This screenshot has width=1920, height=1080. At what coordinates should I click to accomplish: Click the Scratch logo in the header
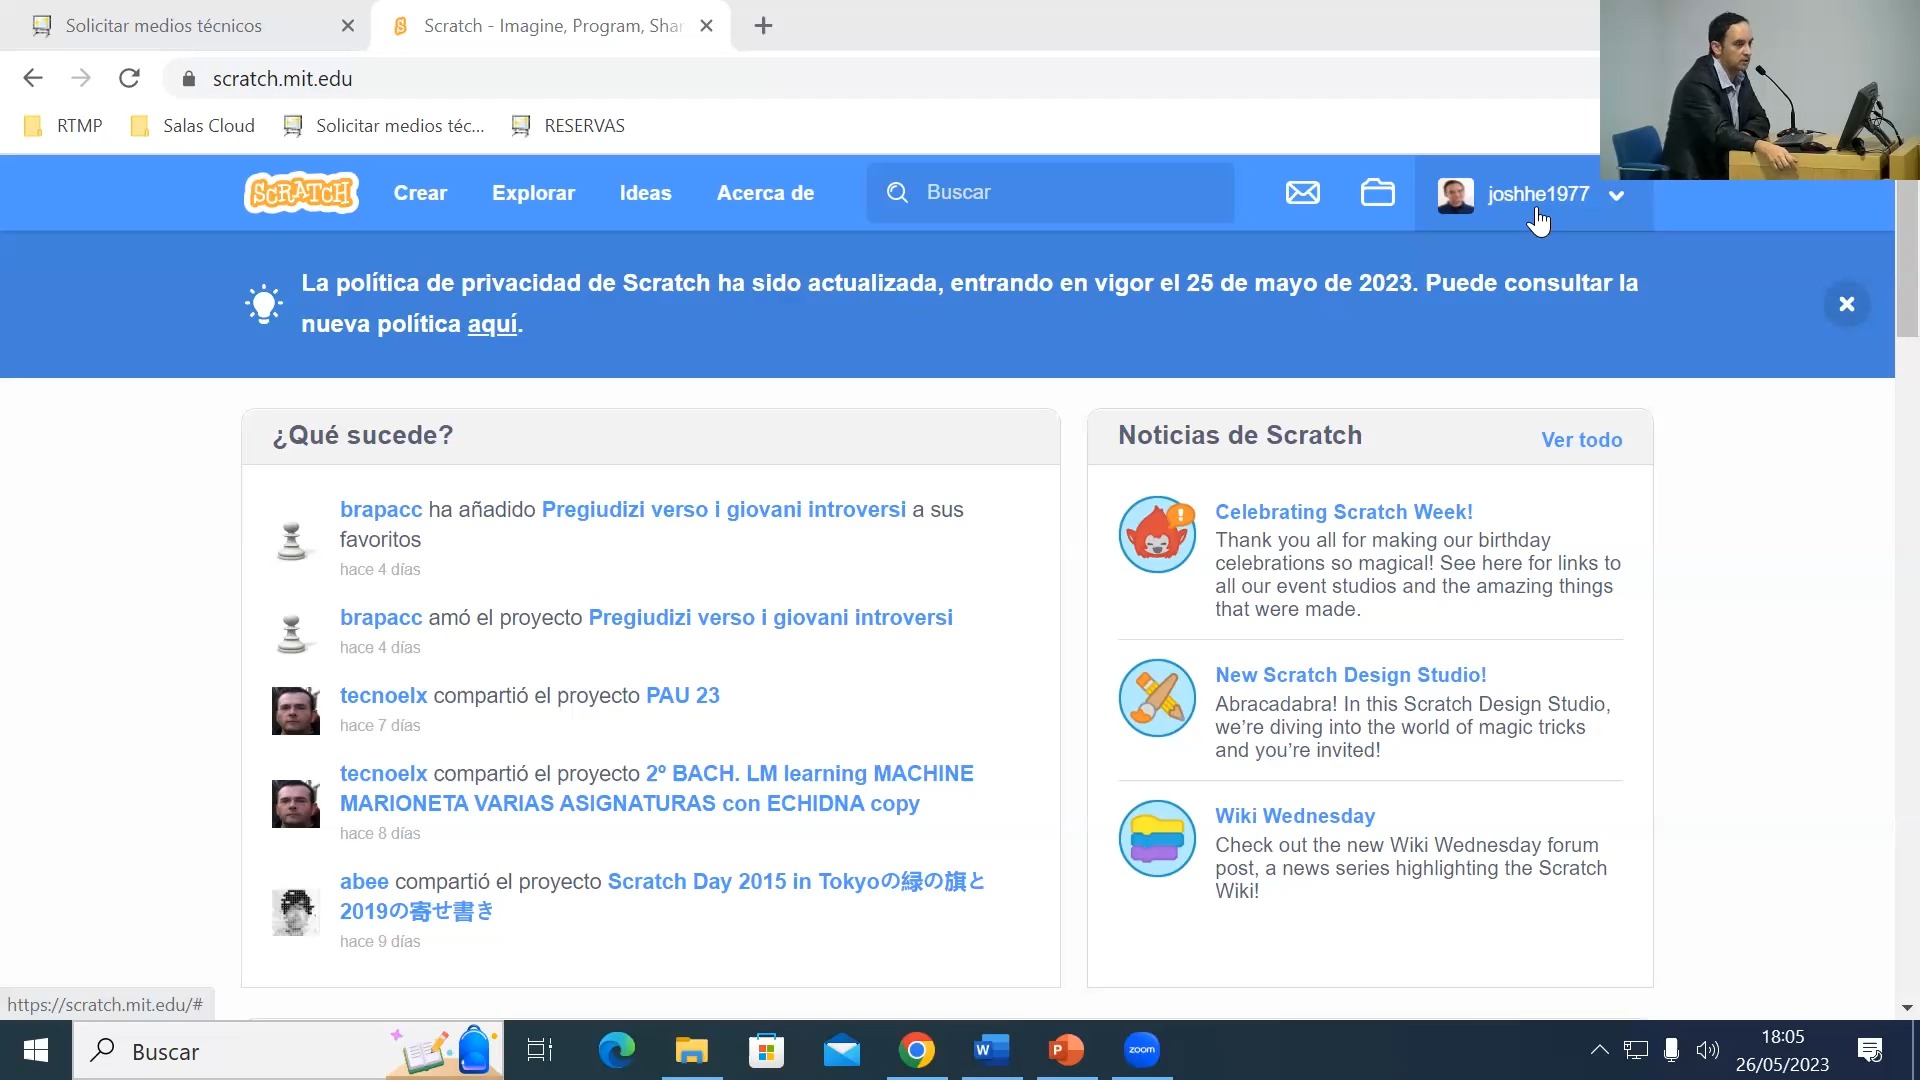[301, 193]
